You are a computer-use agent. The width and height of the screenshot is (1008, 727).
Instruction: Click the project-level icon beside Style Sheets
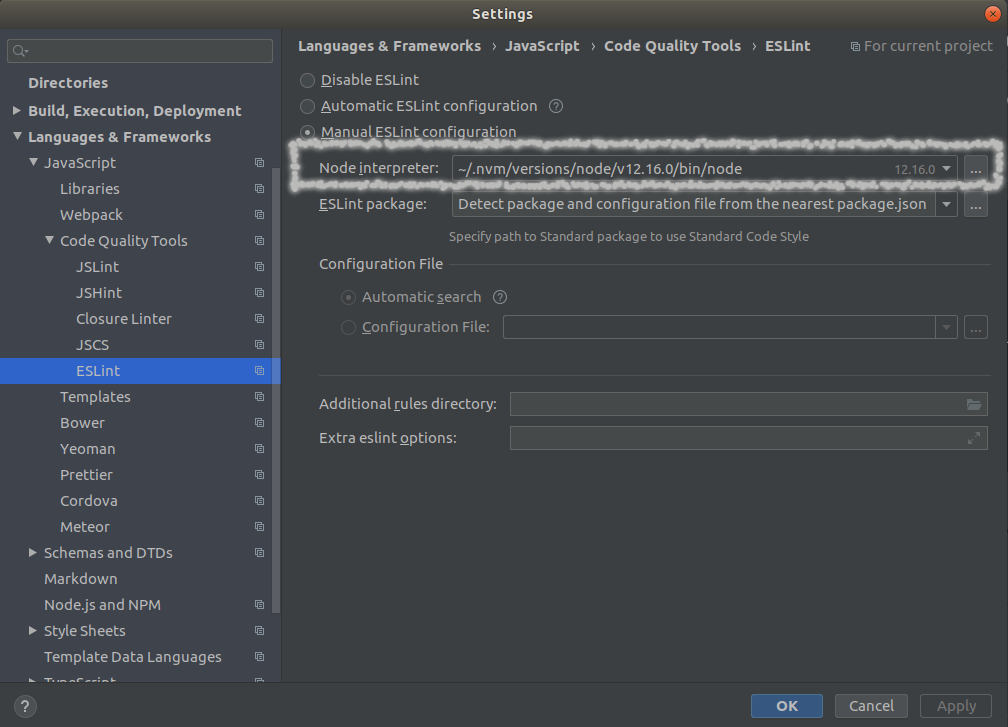point(260,631)
